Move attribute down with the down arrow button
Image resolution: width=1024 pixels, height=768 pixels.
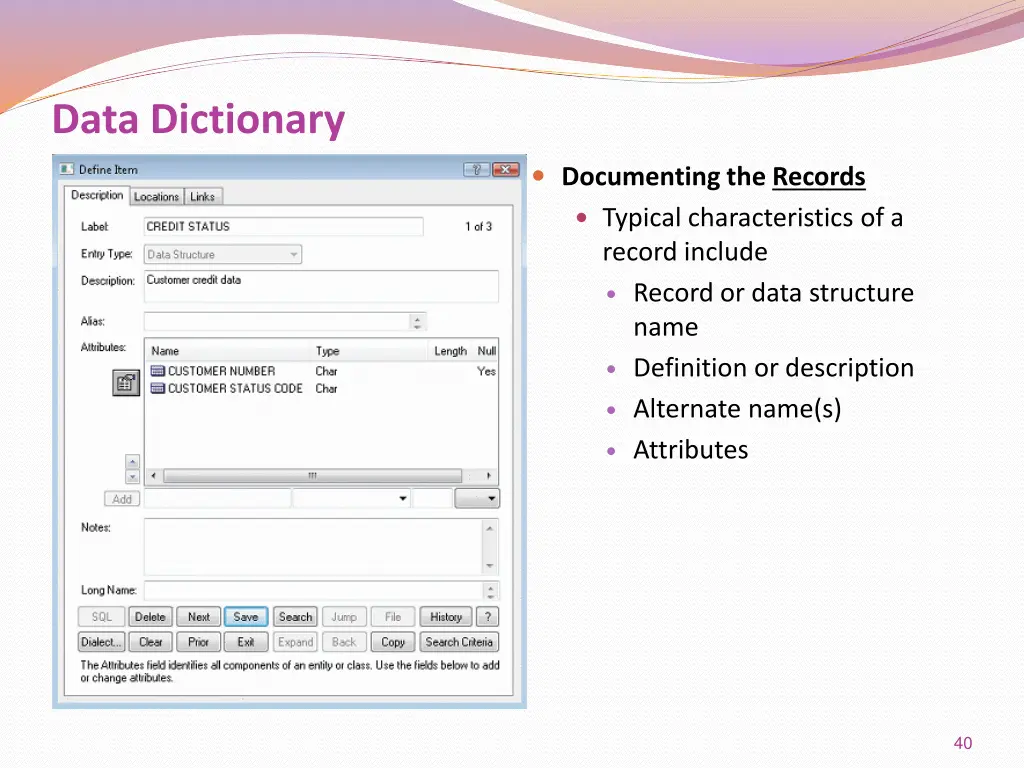coord(132,477)
